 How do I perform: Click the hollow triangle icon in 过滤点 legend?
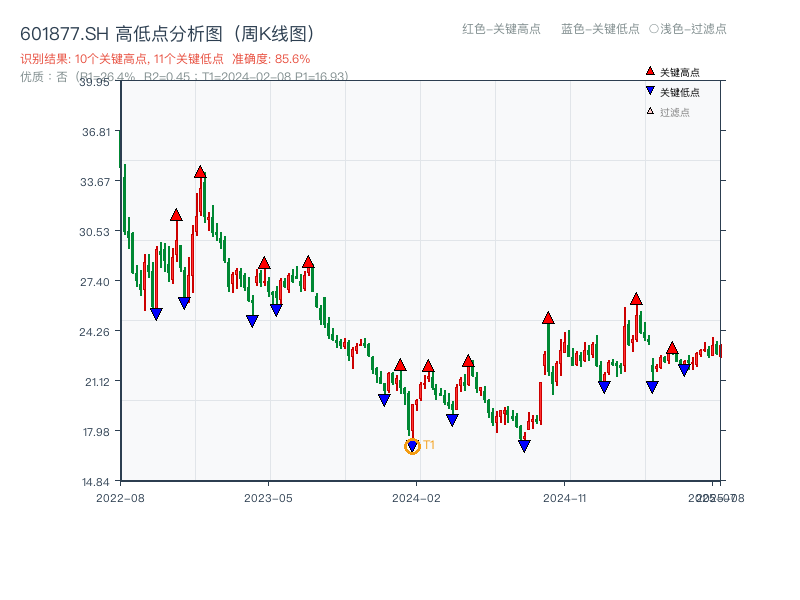(x=650, y=111)
